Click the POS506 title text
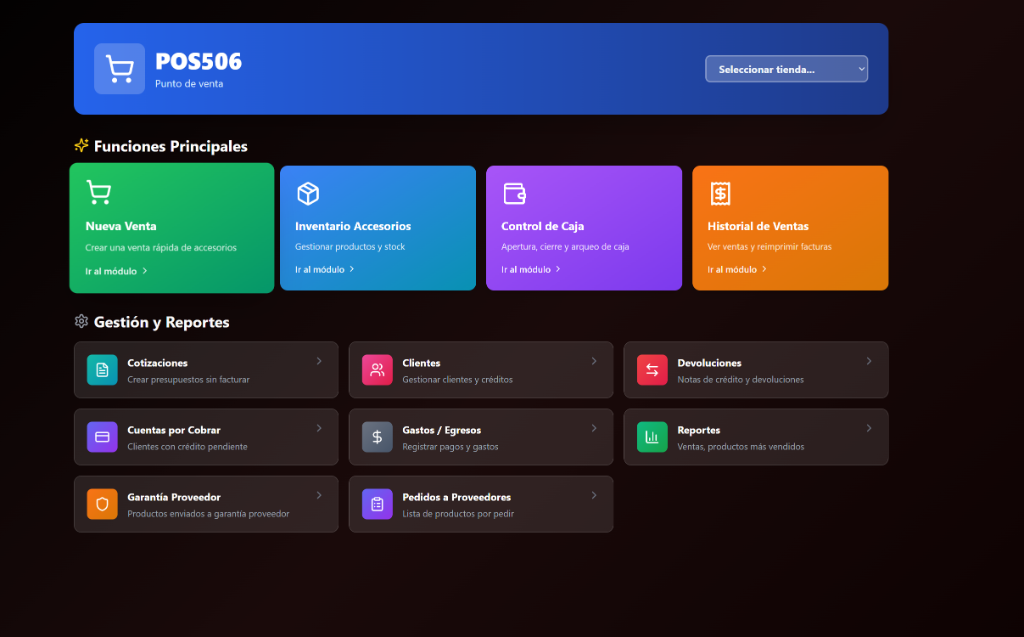Viewport: 1024px width, 637px height. (x=199, y=61)
